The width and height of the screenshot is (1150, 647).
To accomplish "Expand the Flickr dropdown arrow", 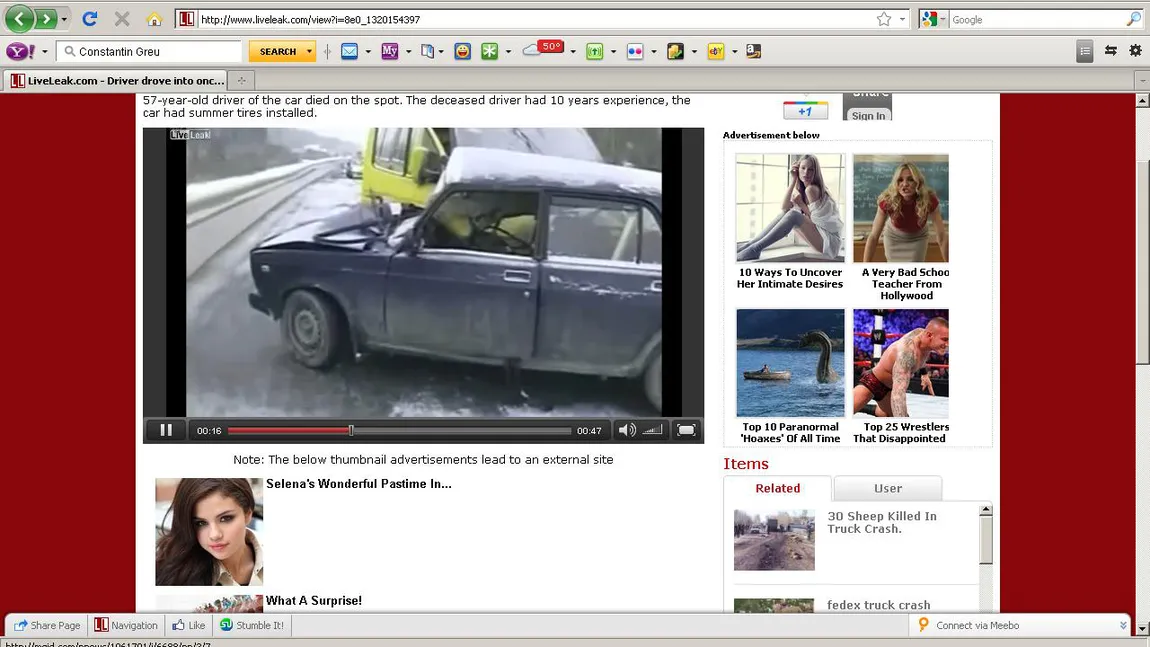I will coord(654,52).
